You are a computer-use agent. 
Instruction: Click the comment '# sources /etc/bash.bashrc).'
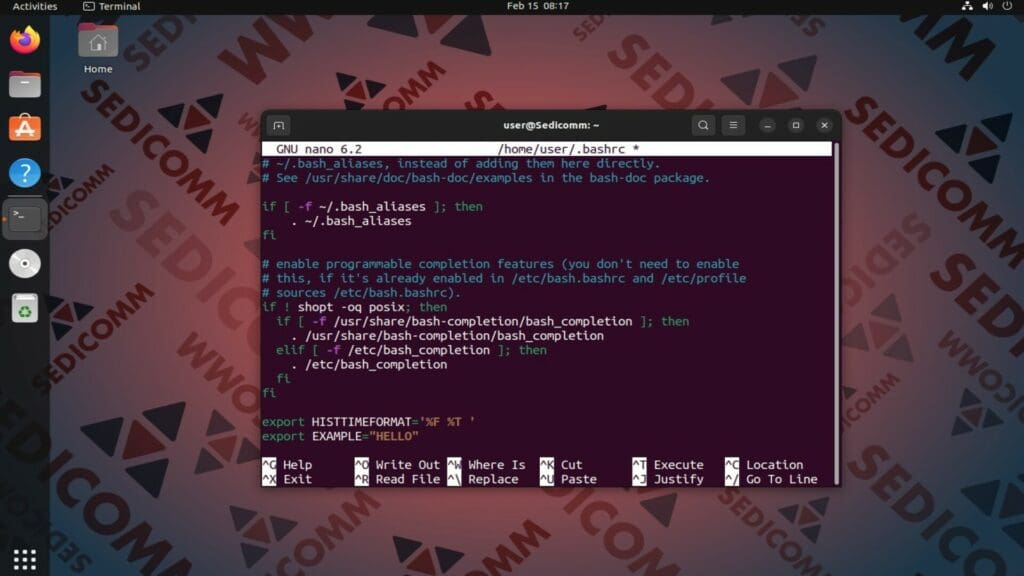click(x=362, y=293)
